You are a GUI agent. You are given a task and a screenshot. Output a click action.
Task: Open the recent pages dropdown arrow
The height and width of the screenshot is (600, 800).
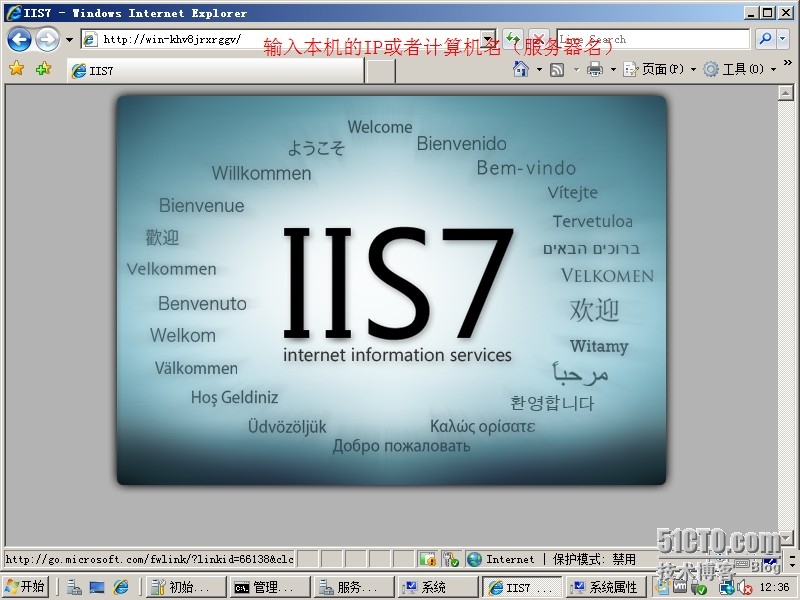click(69, 40)
